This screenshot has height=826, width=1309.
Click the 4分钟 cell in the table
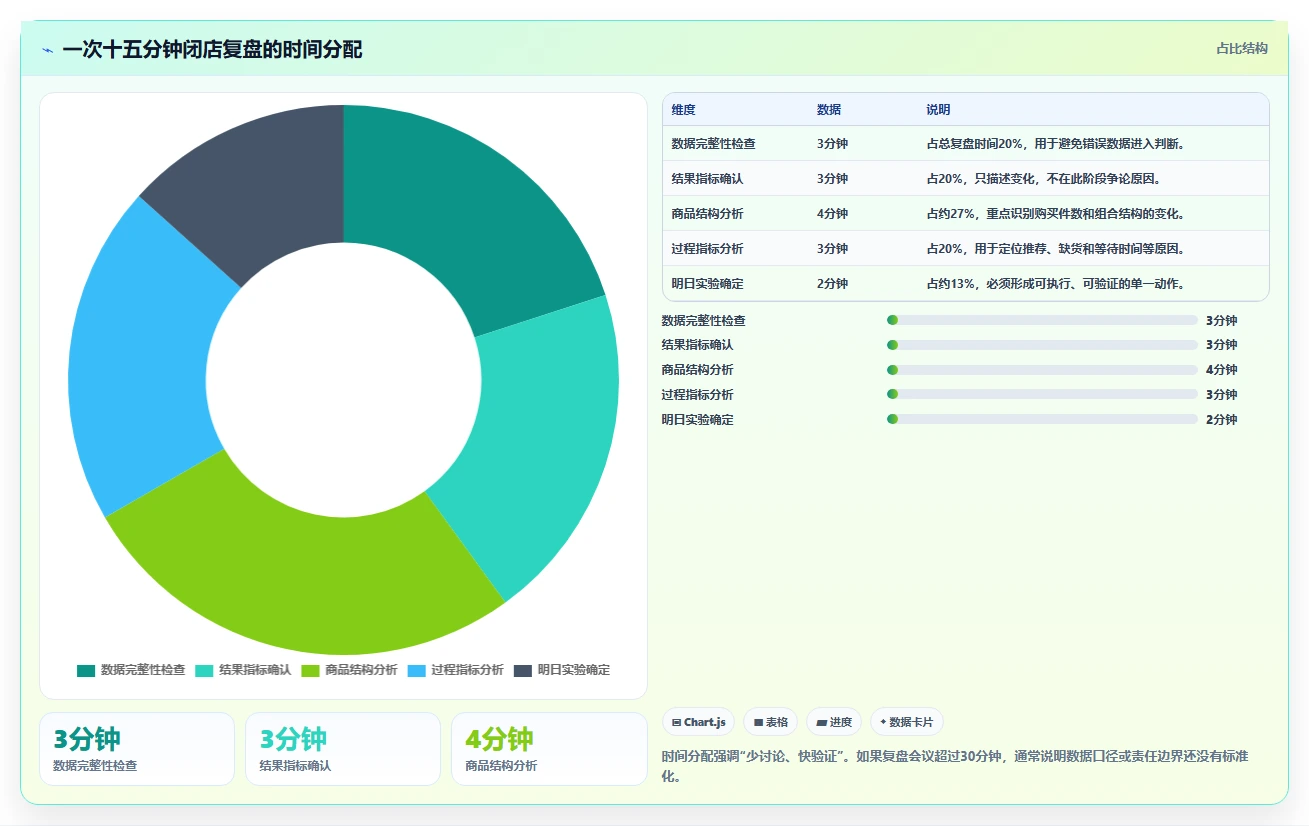point(832,214)
